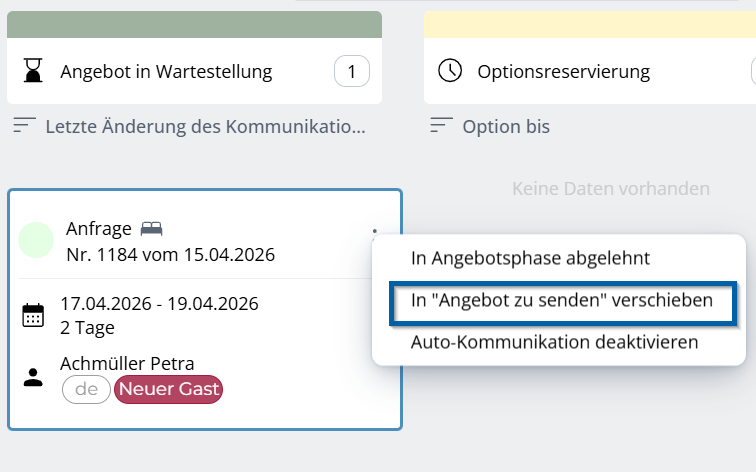The image size is (756, 472).
Task: Open sorting by Letzte Änderung des Kommunikation
Action: [205, 127]
